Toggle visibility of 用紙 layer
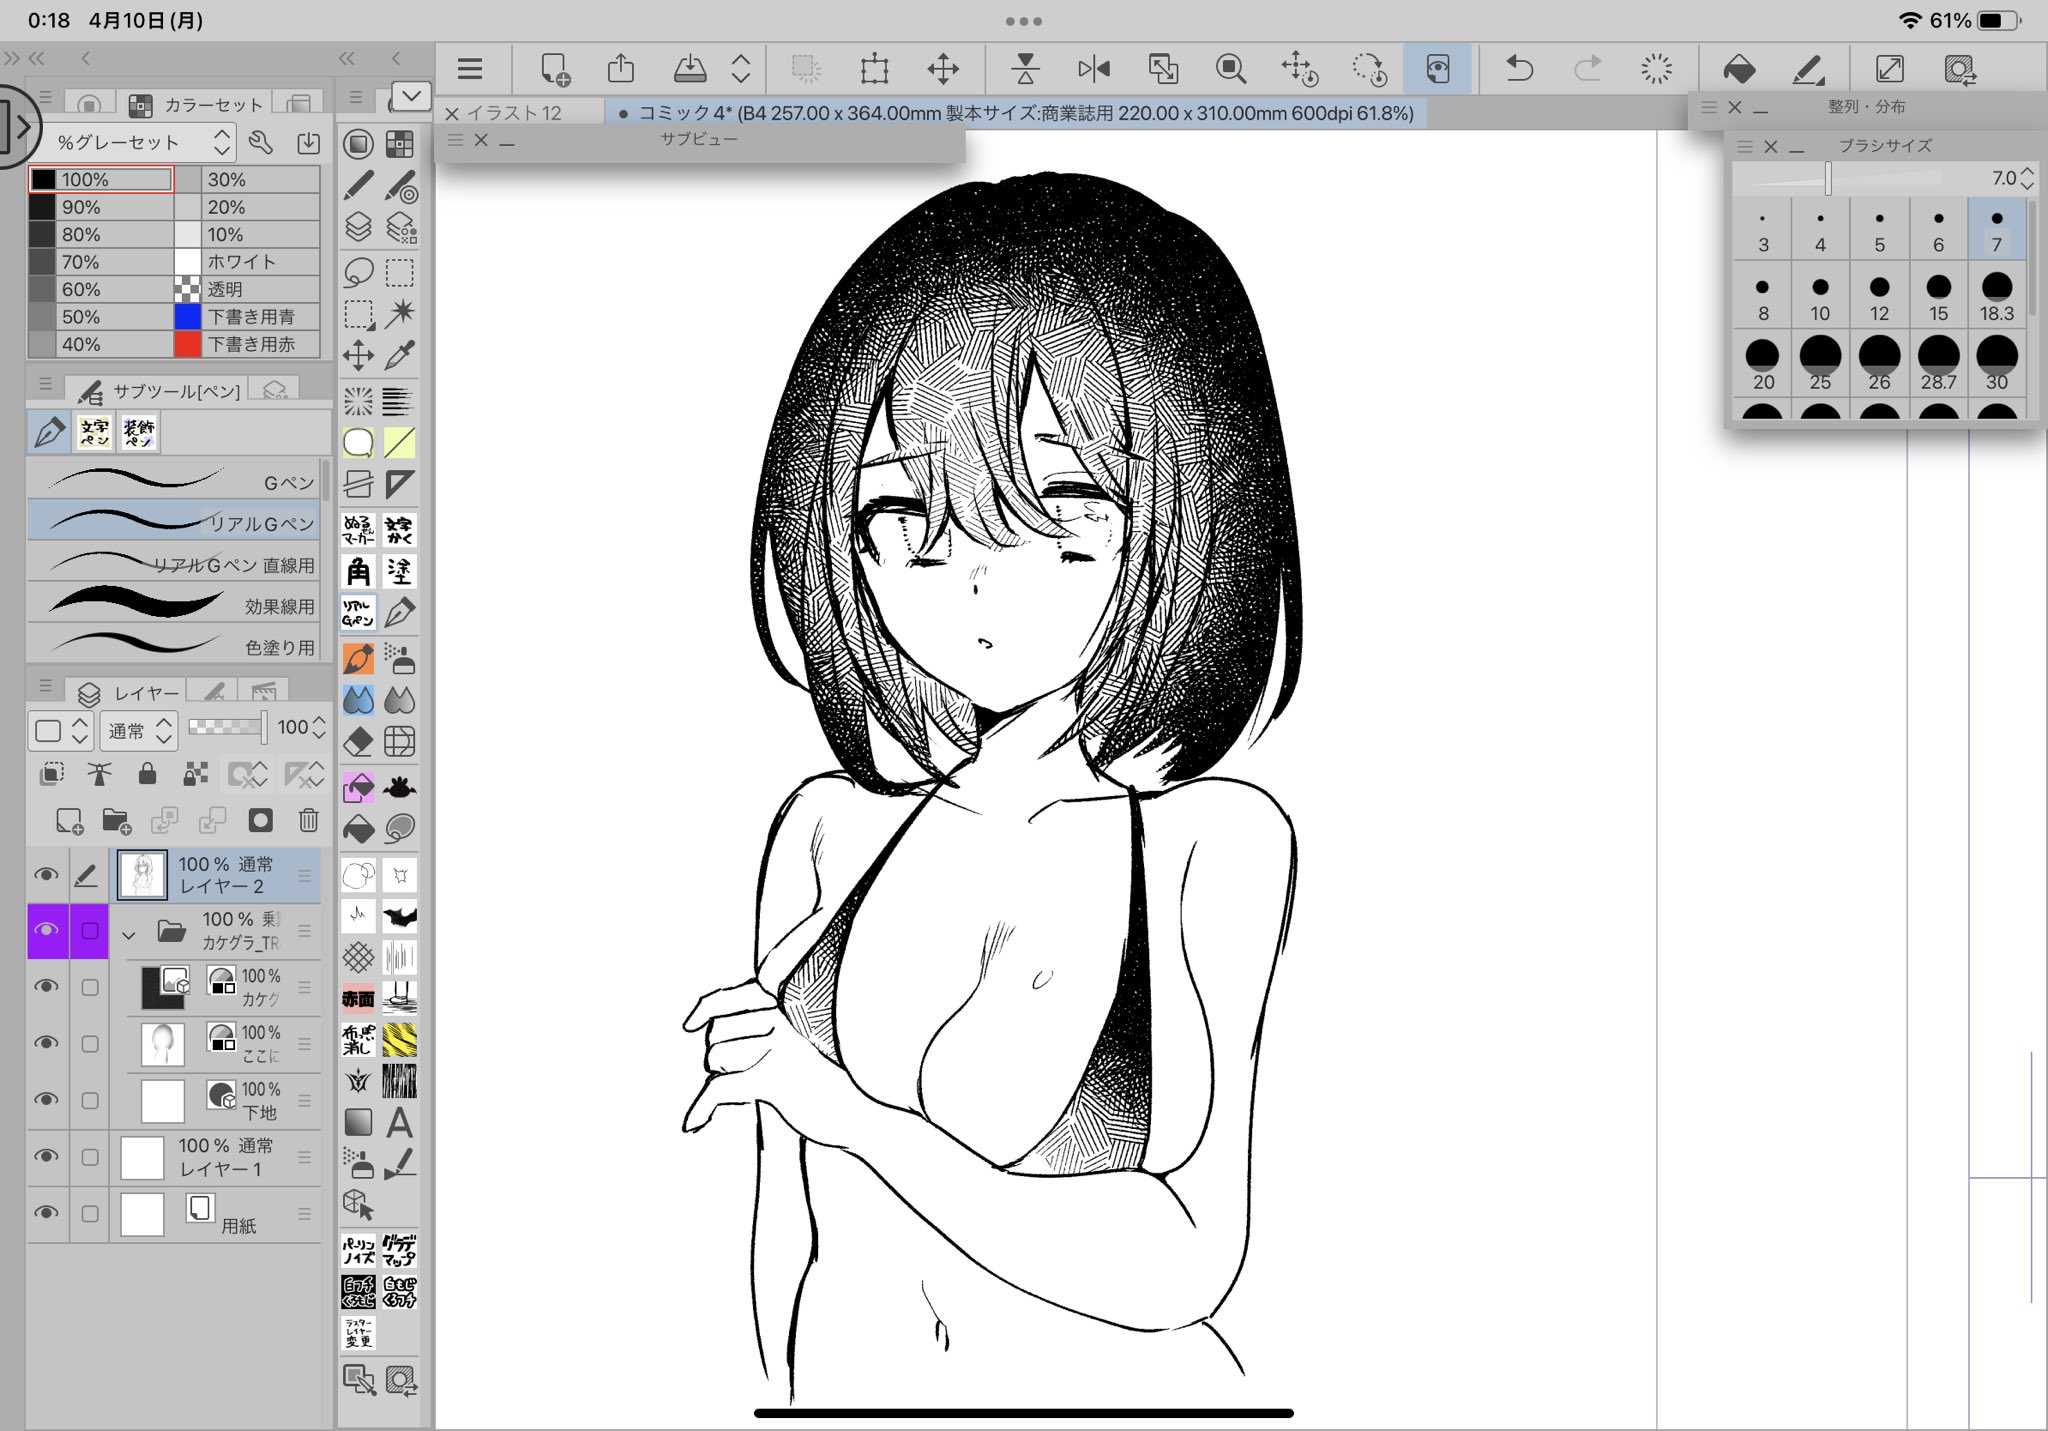 point(46,1213)
